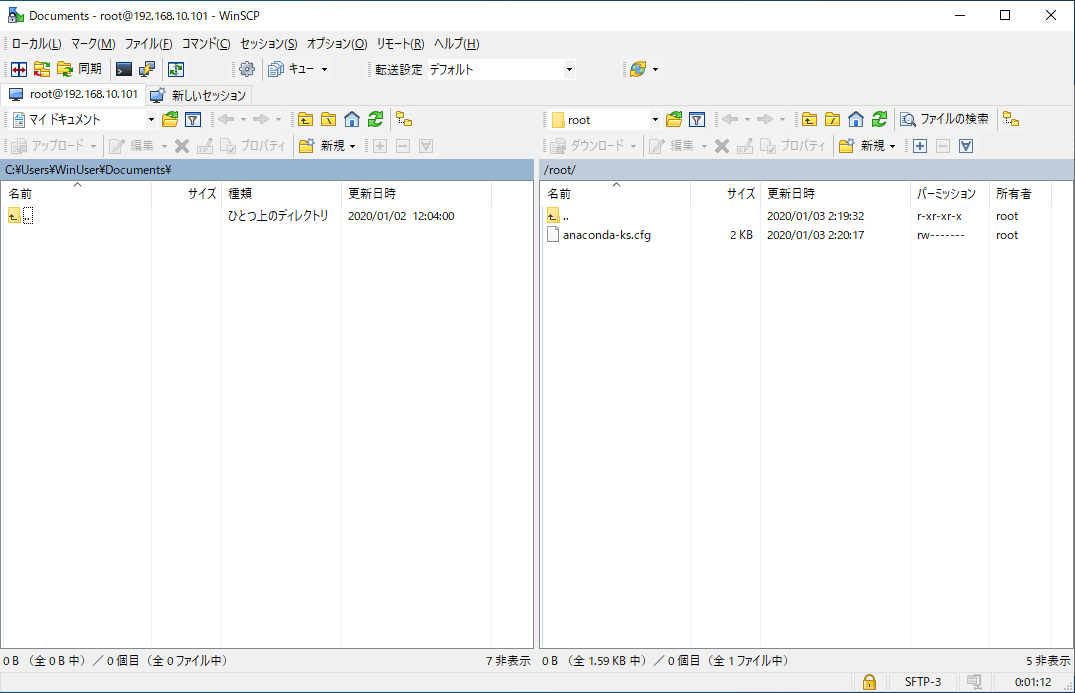Refresh the local panel directory
The image size is (1075, 693).
click(375, 119)
